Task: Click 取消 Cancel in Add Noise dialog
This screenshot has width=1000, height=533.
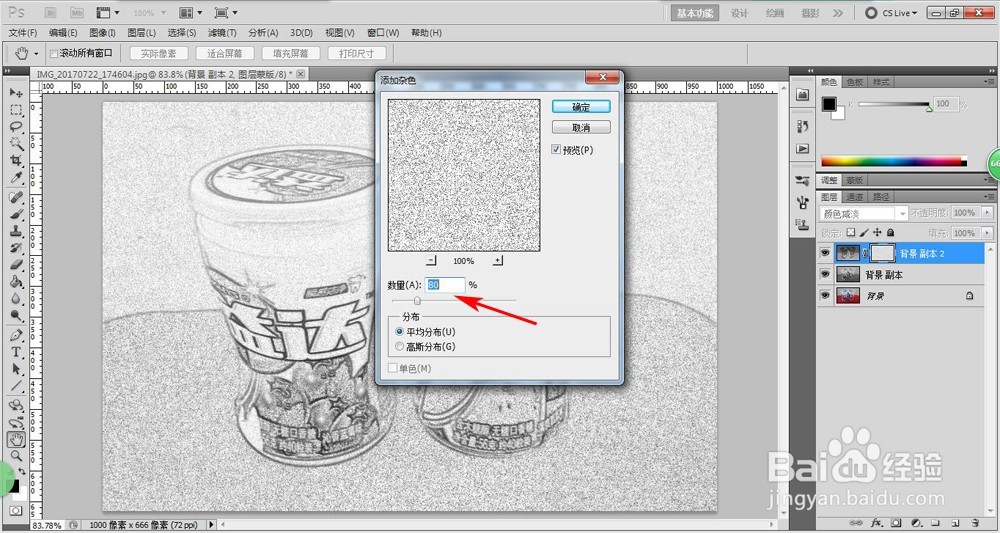Action: pos(581,128)
